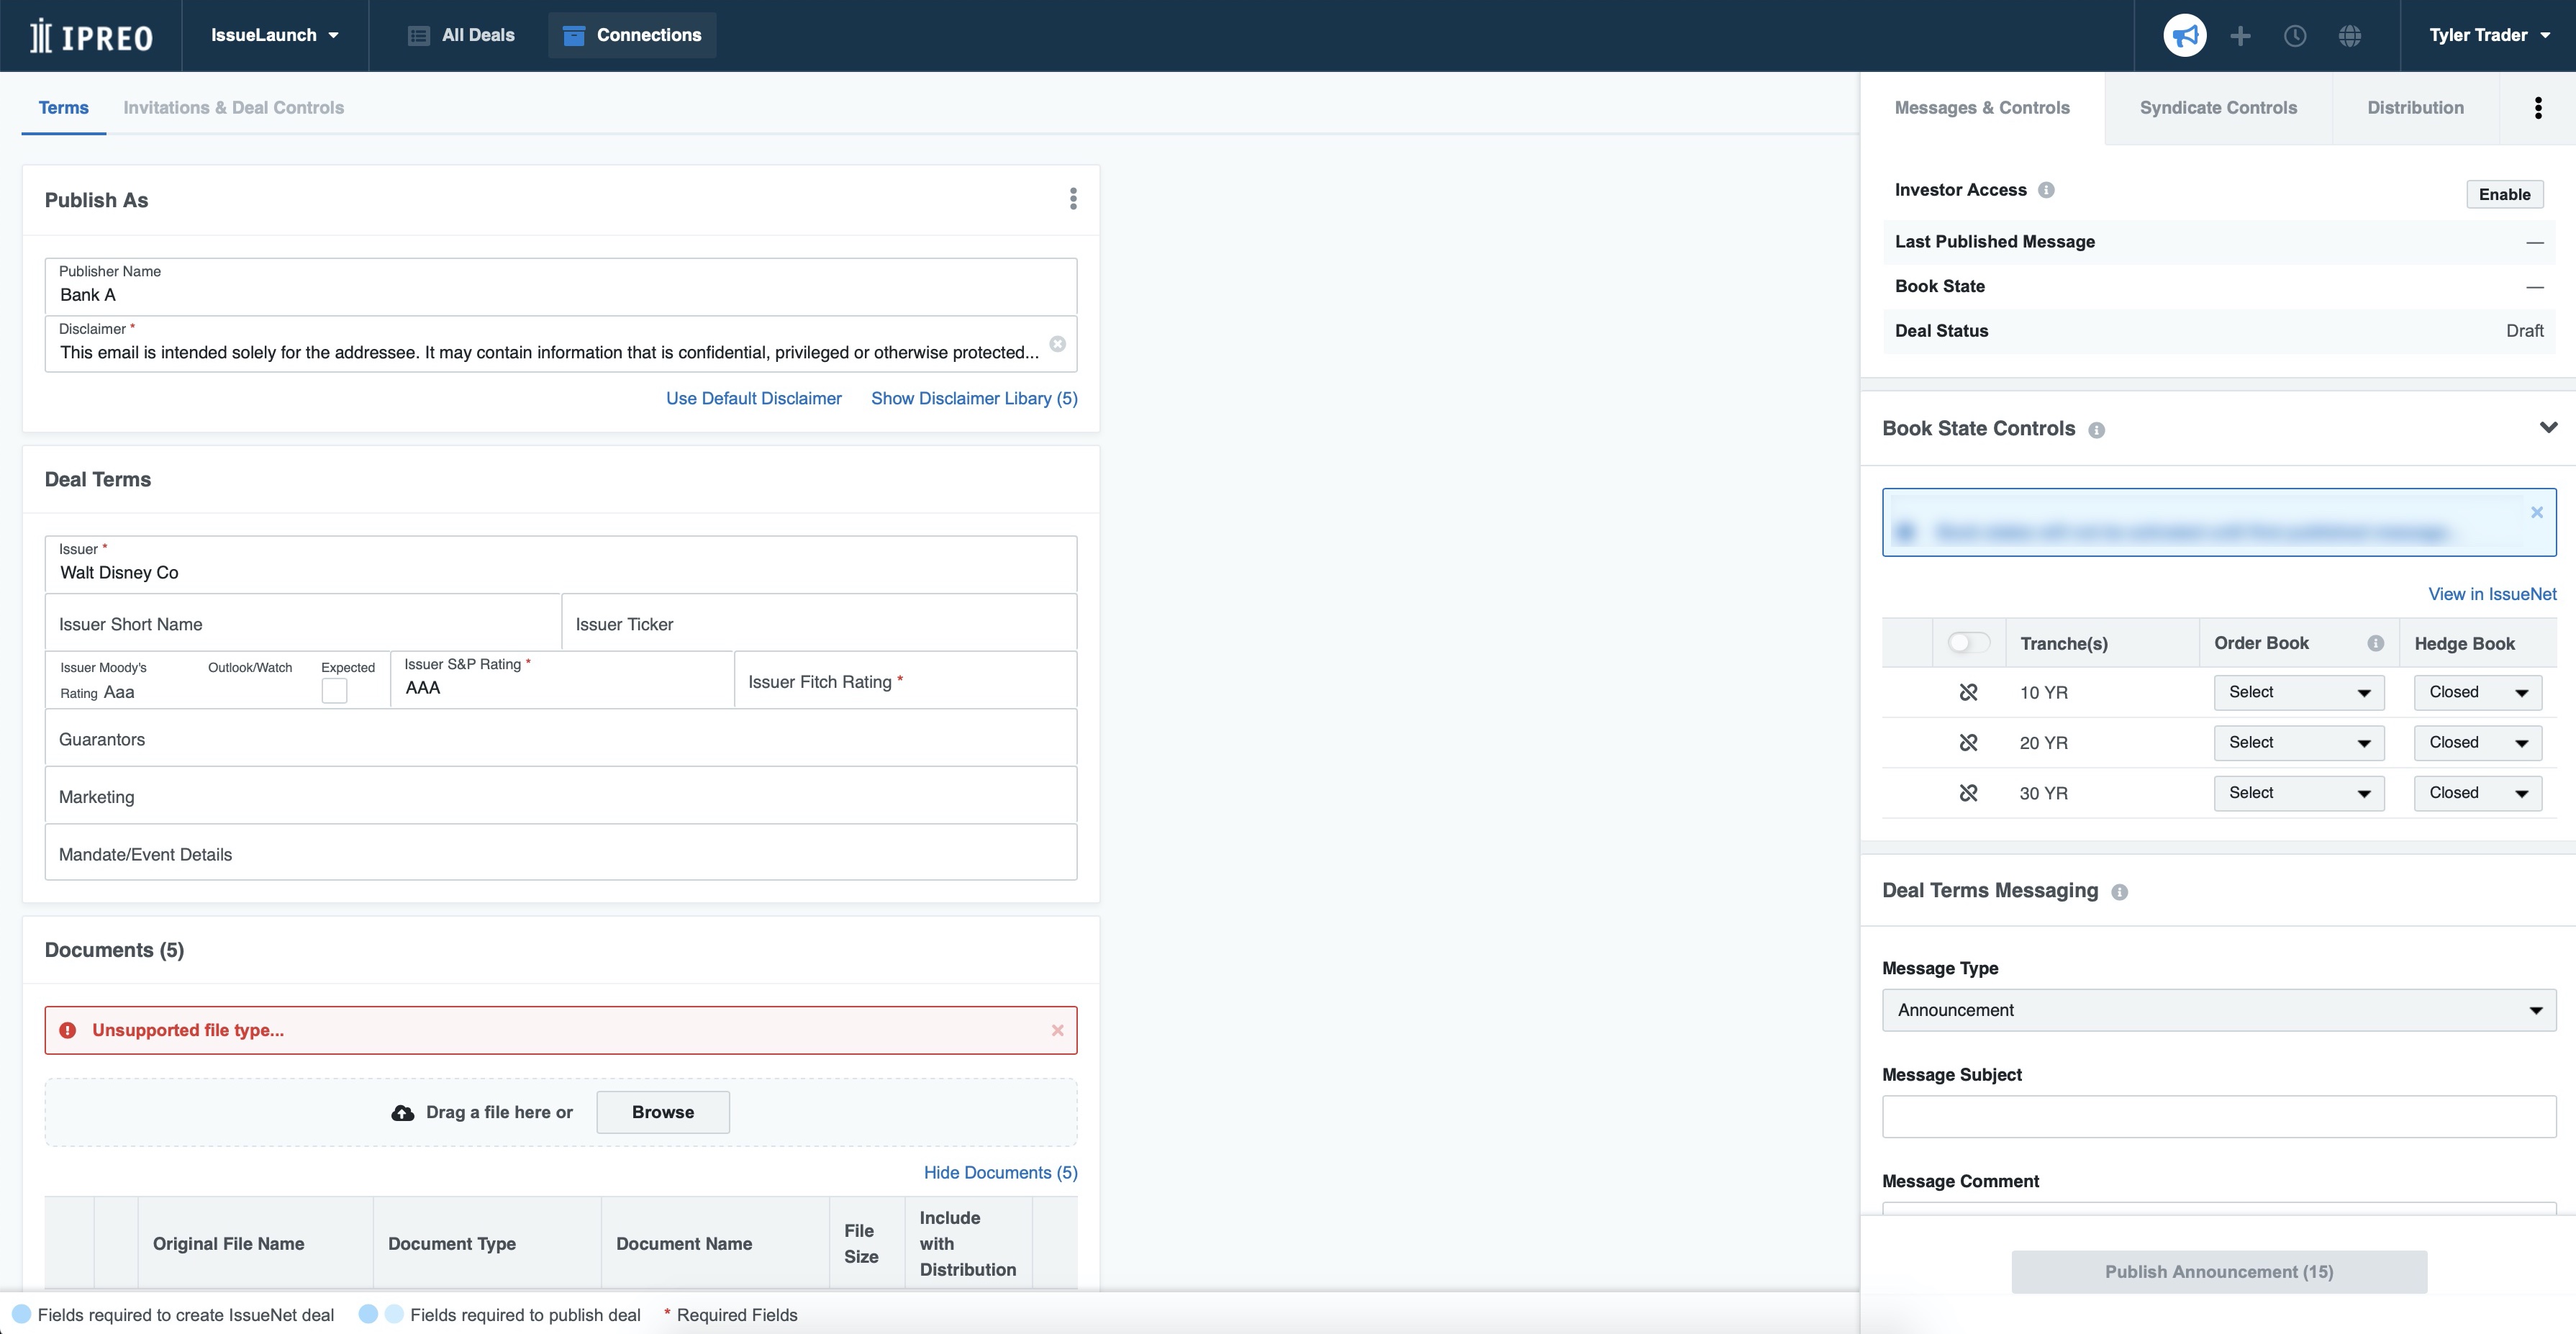2576x1334 pixels.
Task: Open the Syndicate Controls tab
Action: click(2217, 108)
